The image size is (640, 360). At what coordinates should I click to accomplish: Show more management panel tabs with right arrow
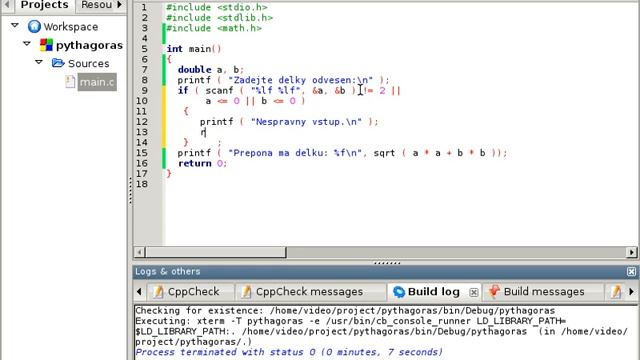[x=120, y=5]
